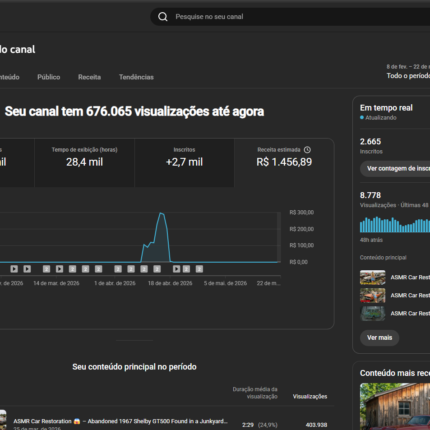Click the magnifier search icon
This screenshot has width=430, height=430.
click(163, 17)
